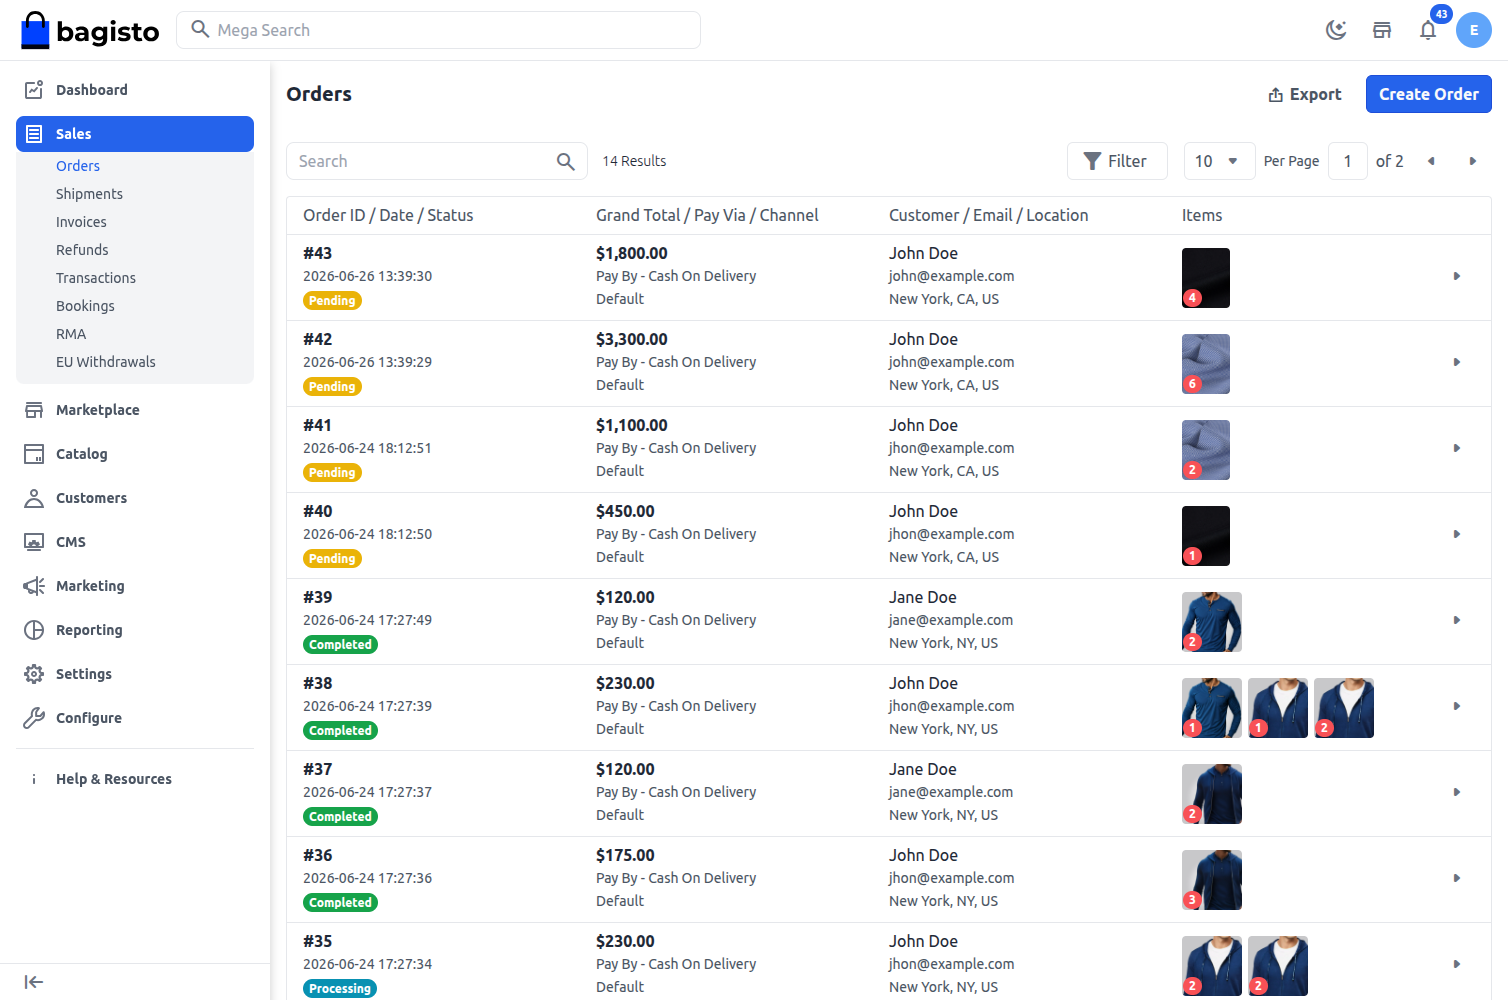Open the storefront shop icon
Screen dimensions: 1508x1000
click(x=1382, y=30)
